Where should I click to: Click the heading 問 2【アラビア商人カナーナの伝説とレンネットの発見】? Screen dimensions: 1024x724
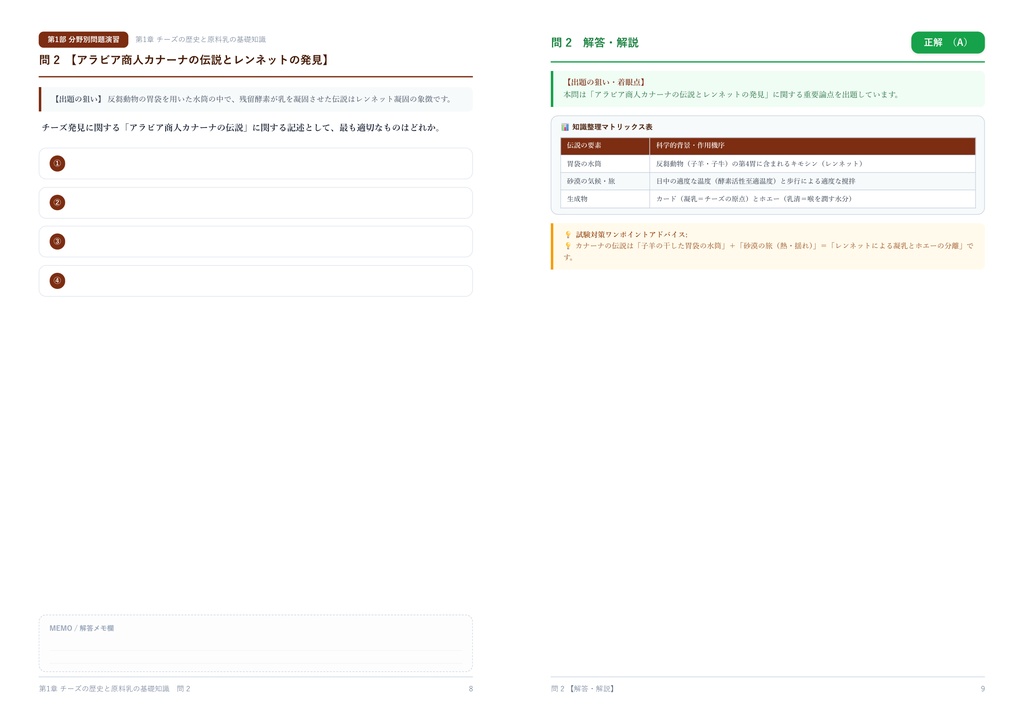point(185,60)
